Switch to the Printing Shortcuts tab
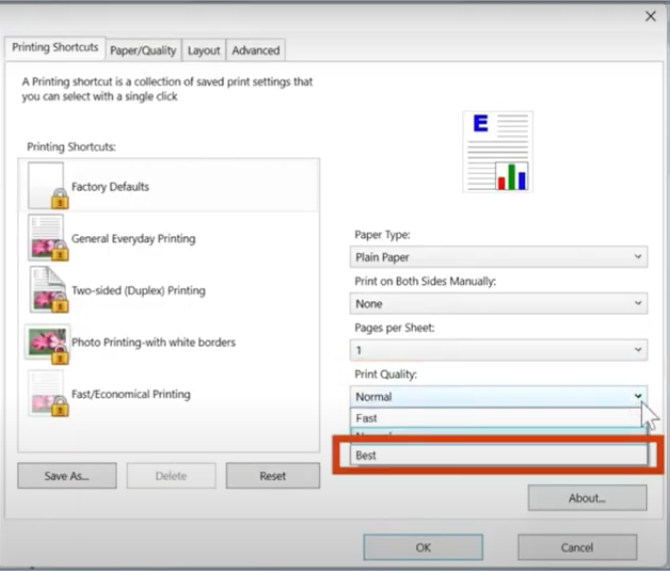 (55, 47)
